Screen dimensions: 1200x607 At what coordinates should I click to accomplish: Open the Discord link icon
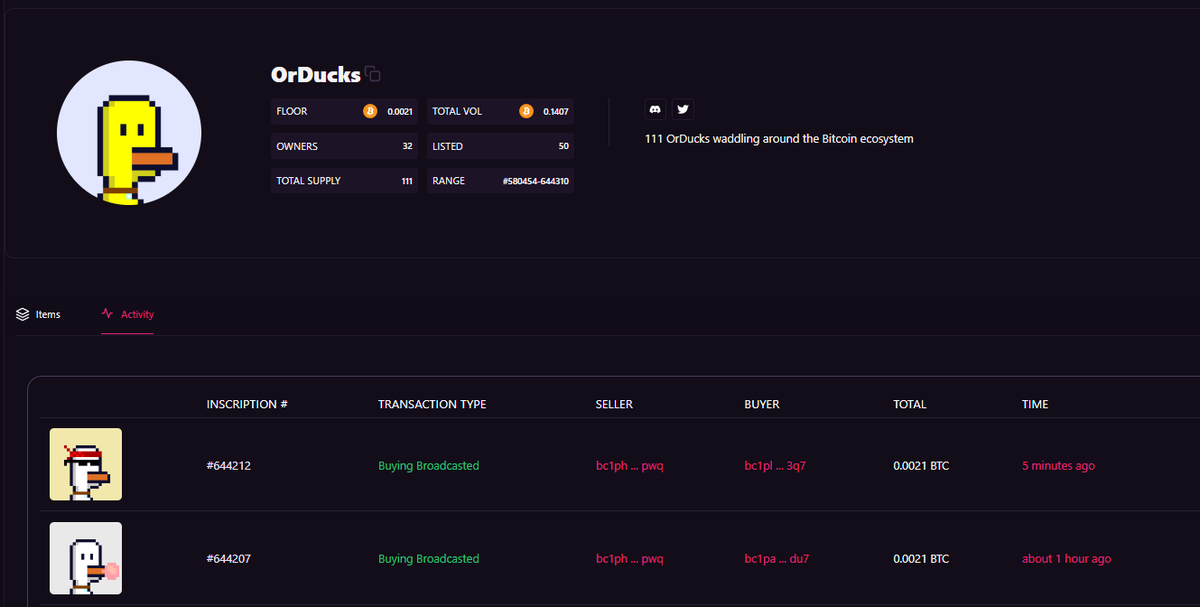tap(656, 109)
